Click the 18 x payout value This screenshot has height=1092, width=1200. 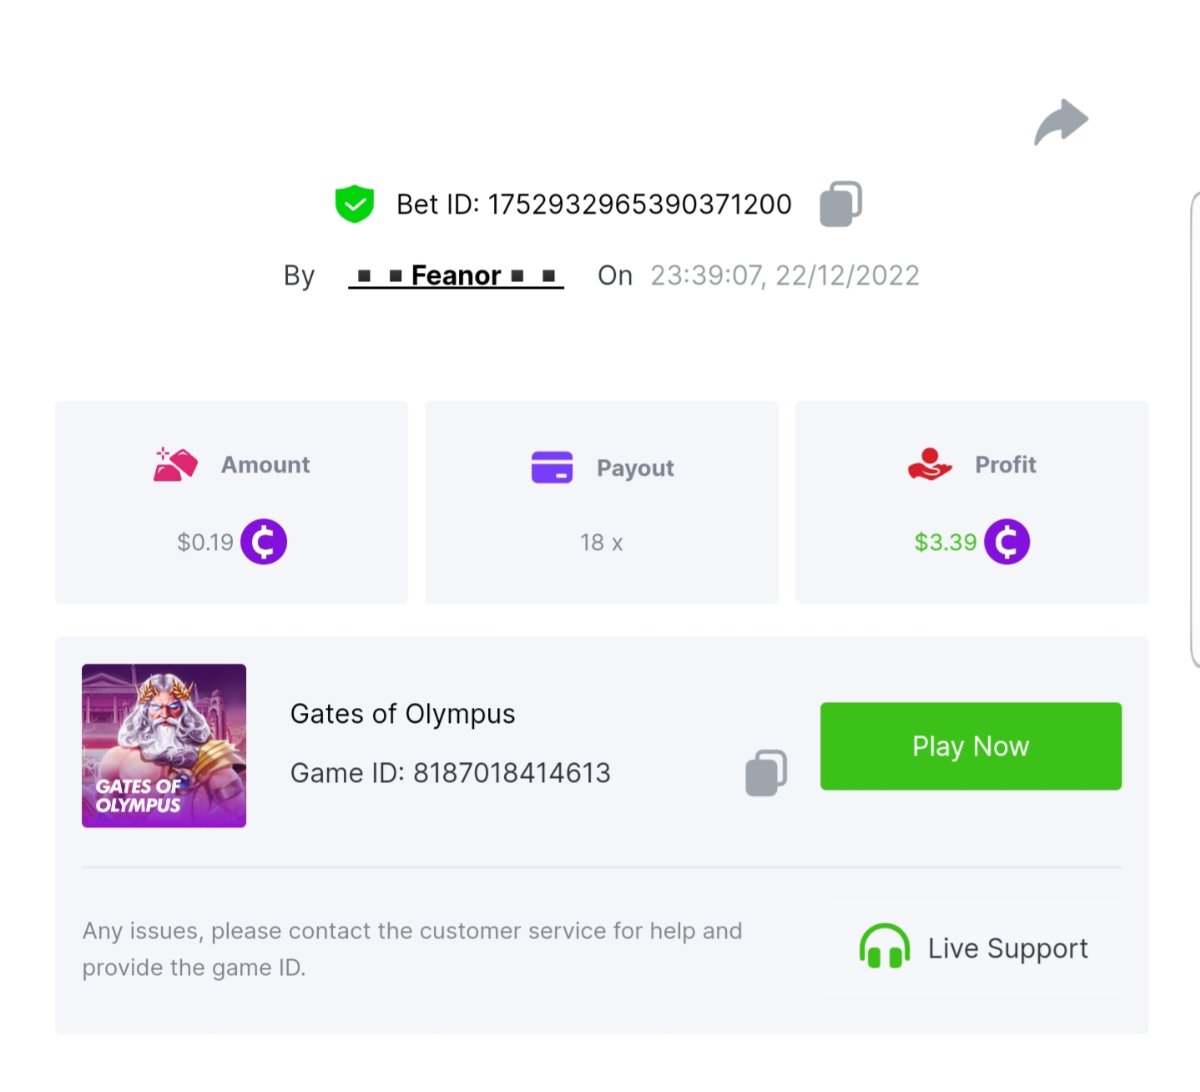tap(601, 543)
